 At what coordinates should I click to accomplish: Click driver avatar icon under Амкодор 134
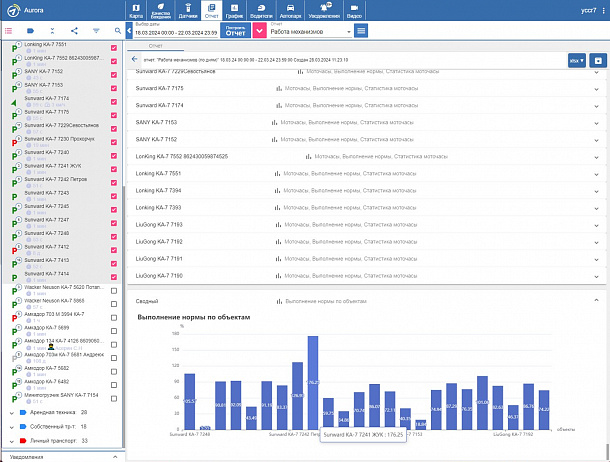pyautogui.click(x=51, y=347)
